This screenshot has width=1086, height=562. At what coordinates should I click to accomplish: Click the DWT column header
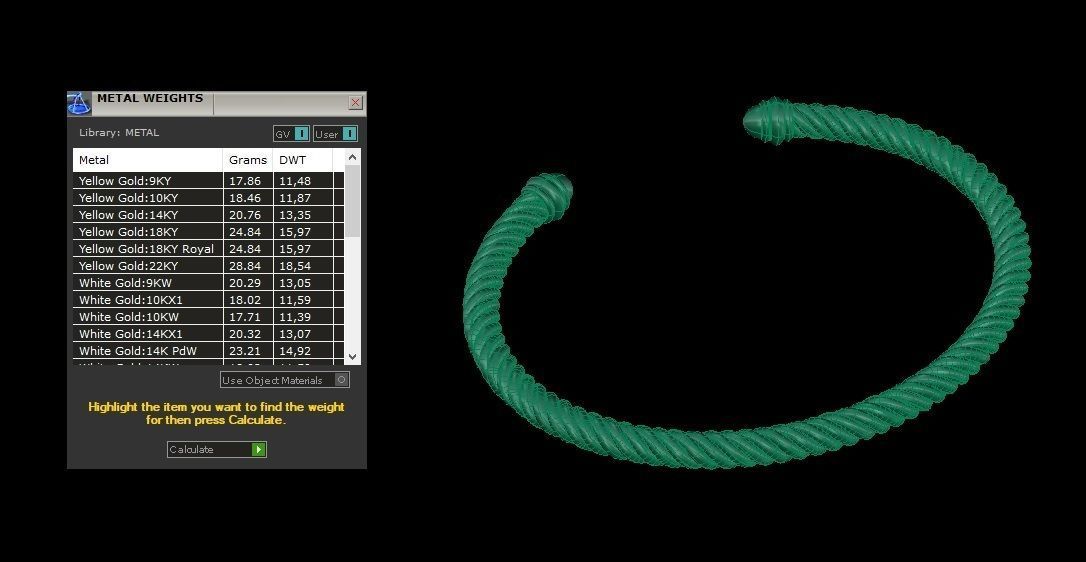(x=303, y=160)
